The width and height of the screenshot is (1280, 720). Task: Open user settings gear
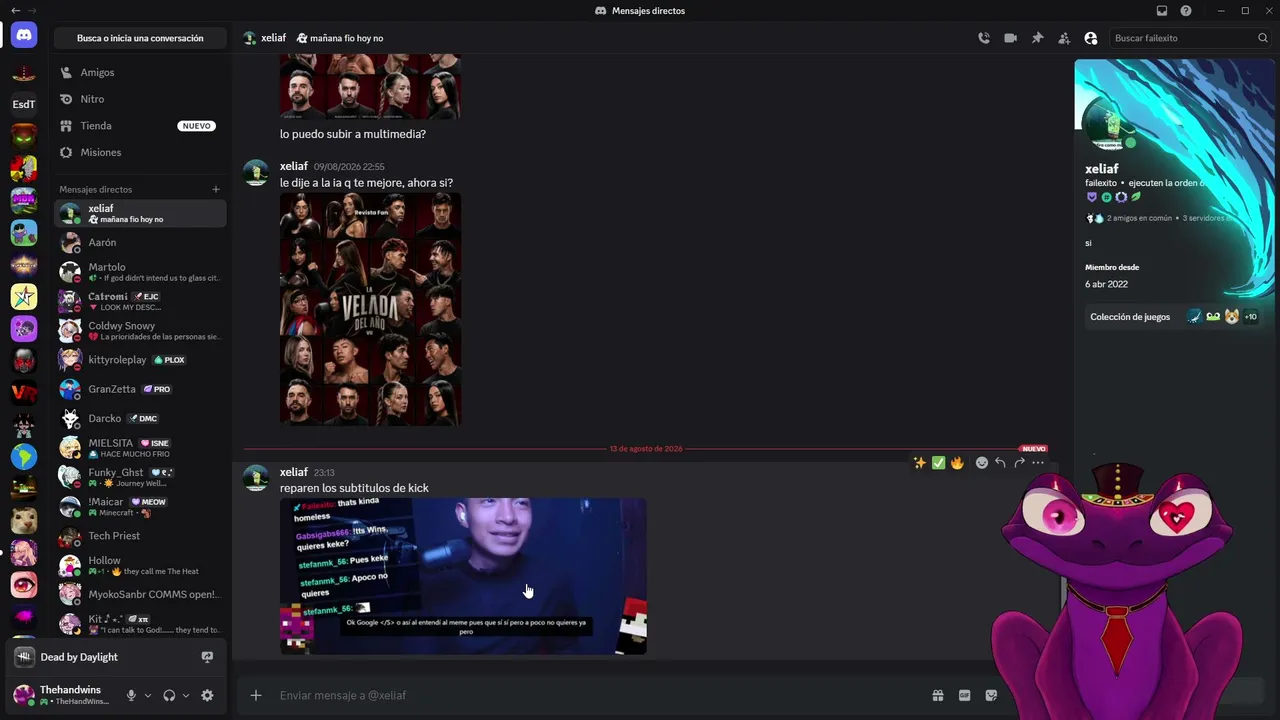pyautogui.click(x=207, y=695)
